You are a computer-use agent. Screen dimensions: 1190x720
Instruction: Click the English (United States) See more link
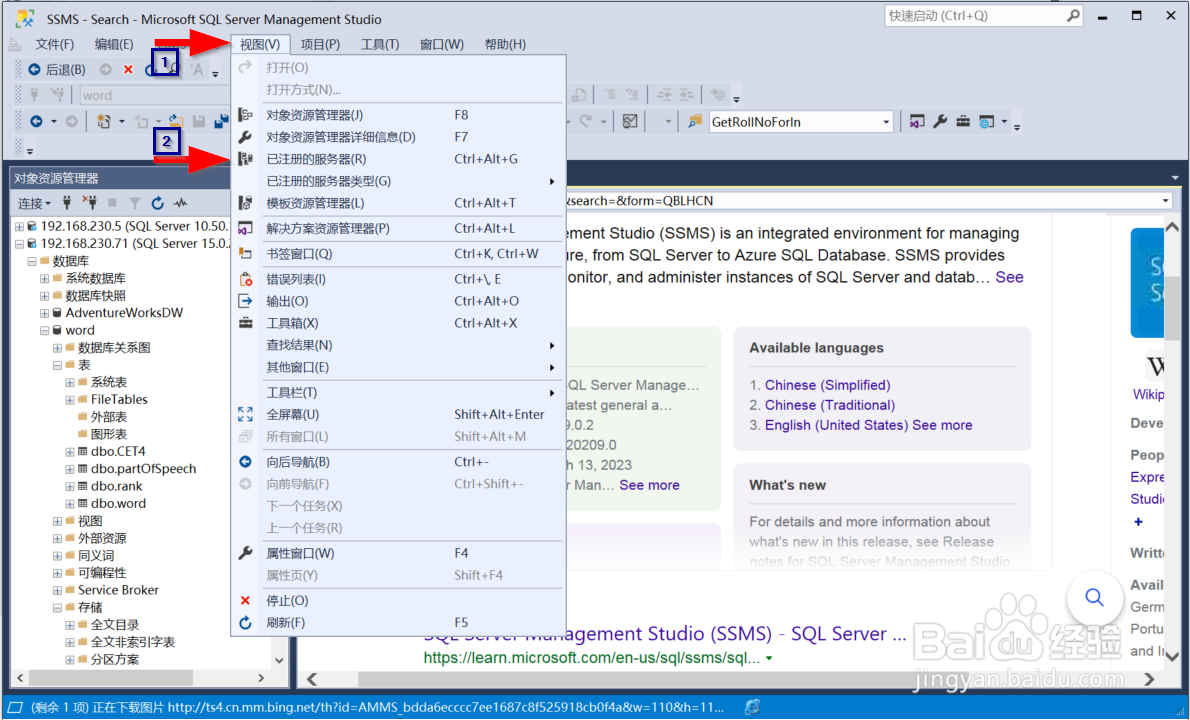pyautogui.click(x=868, y=426)
